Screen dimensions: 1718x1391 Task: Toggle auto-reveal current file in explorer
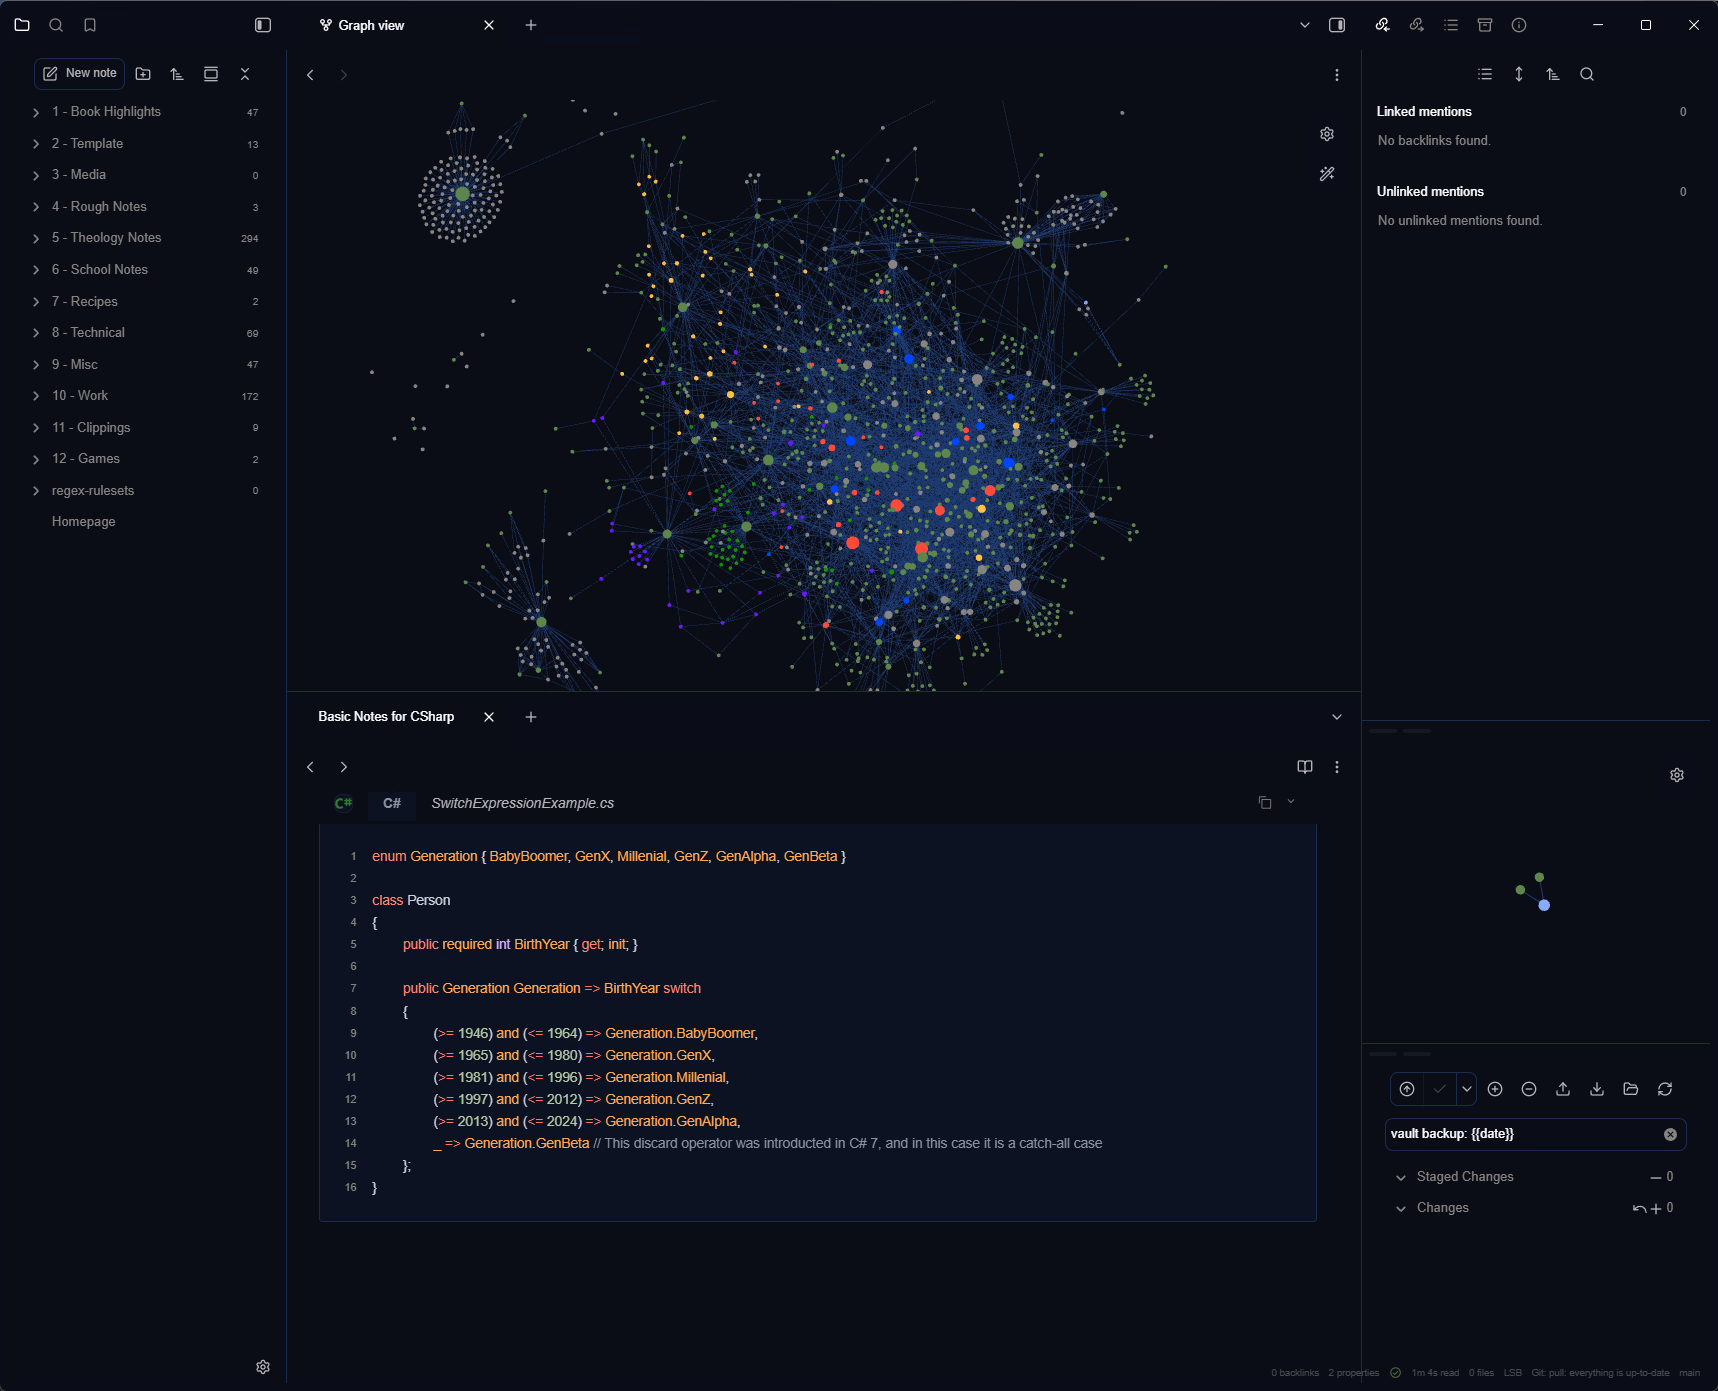pyautogui.click(x=211, y=74)
